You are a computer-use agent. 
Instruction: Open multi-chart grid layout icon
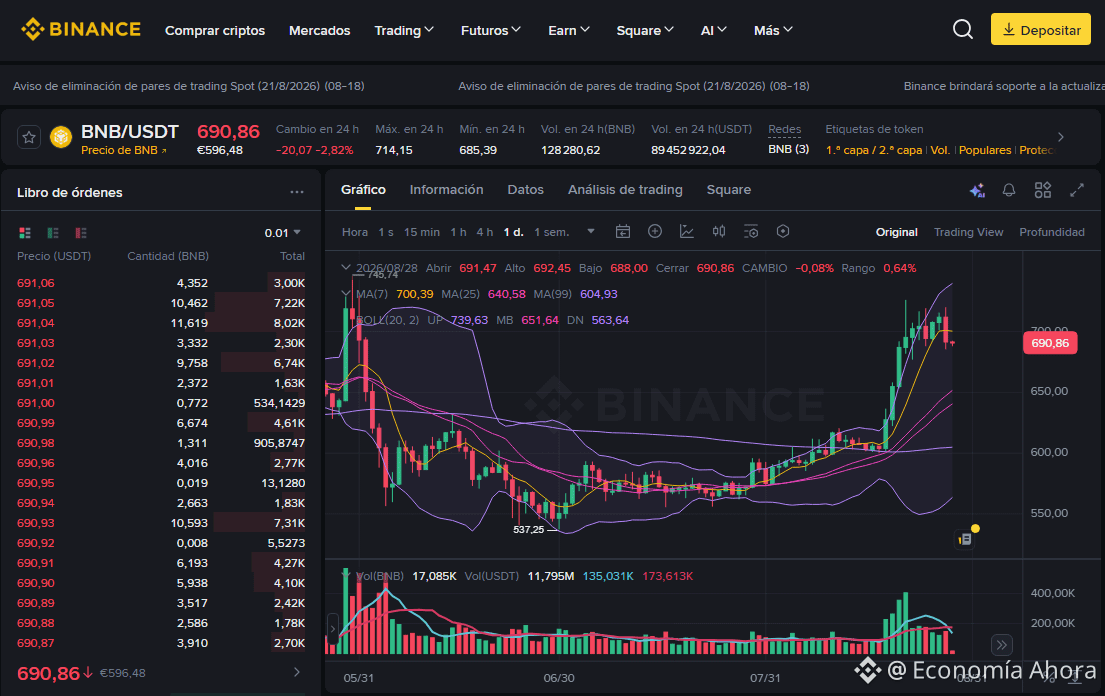coord(1043,190)
